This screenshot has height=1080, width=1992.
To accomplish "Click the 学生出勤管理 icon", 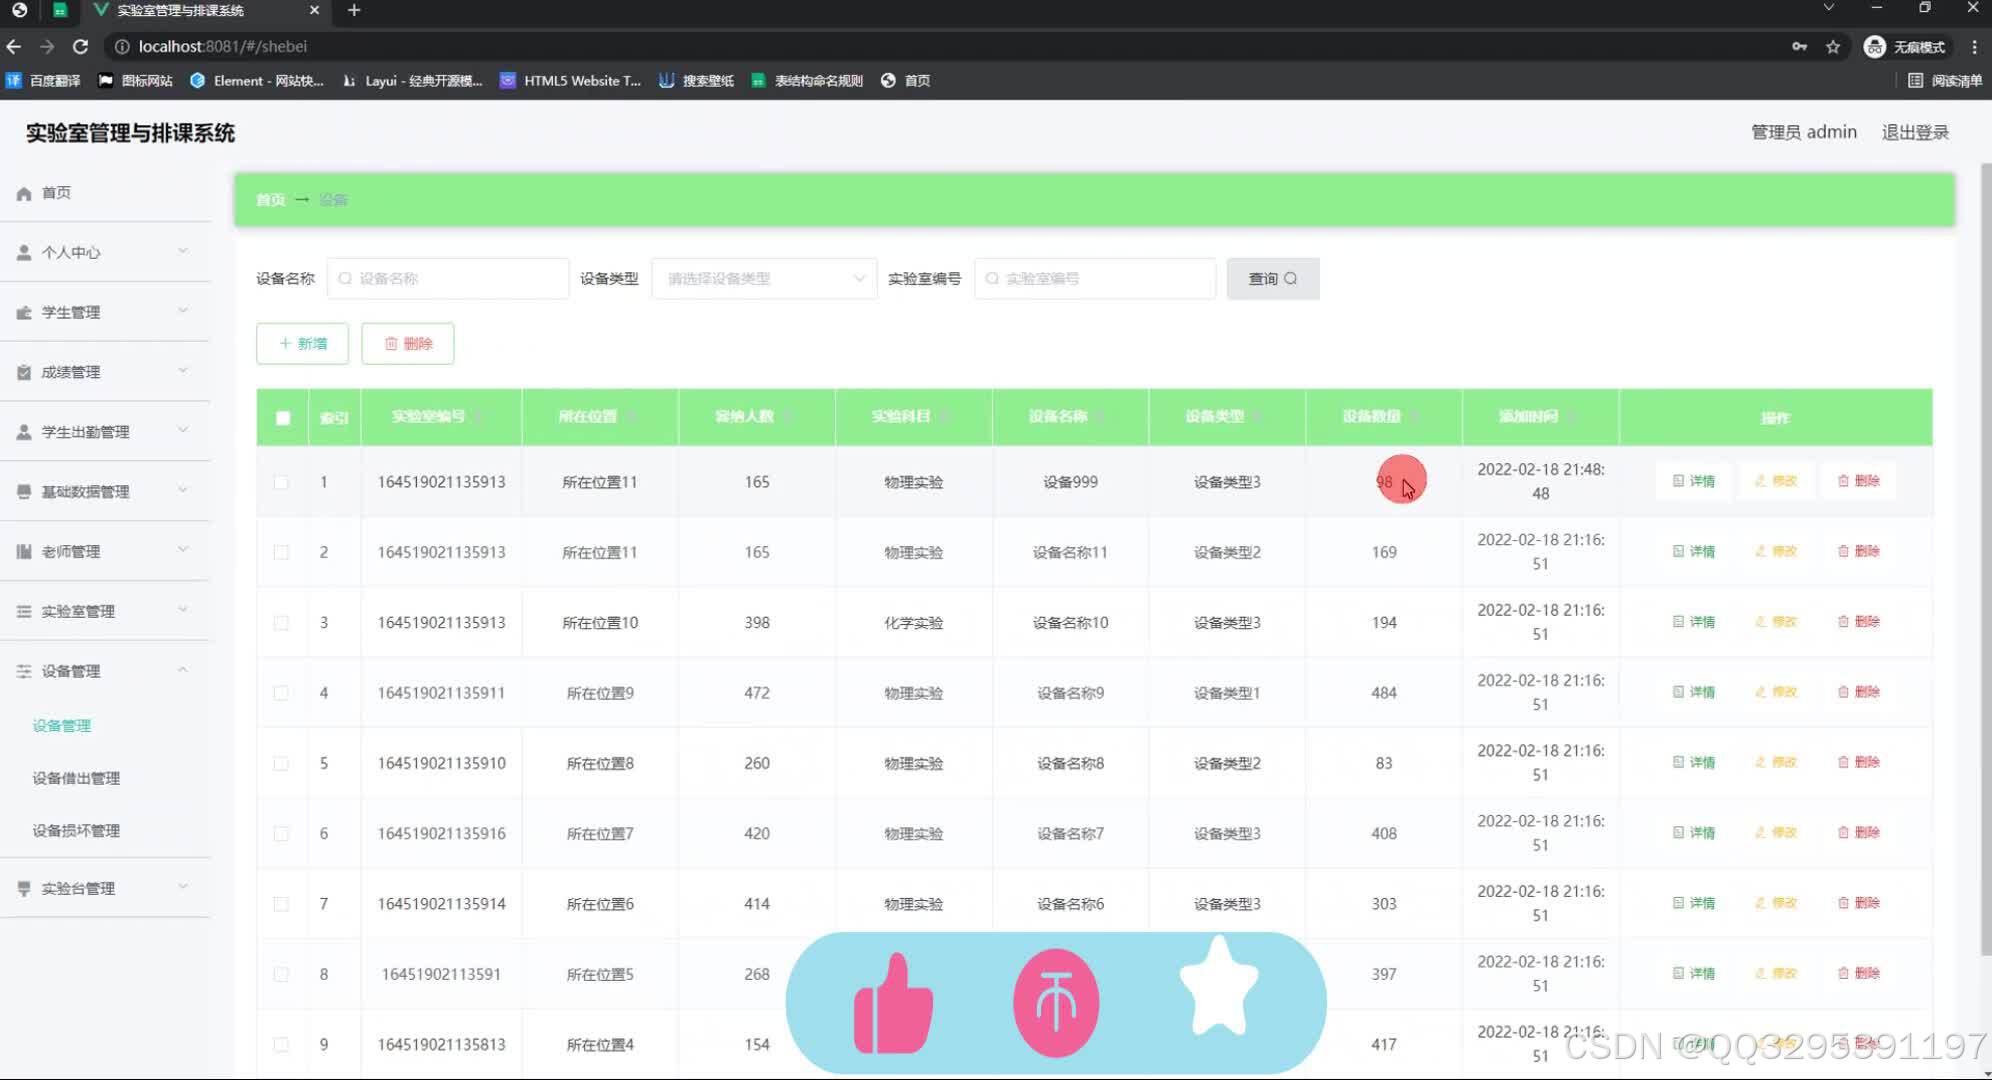I will (x=24, y=432).
